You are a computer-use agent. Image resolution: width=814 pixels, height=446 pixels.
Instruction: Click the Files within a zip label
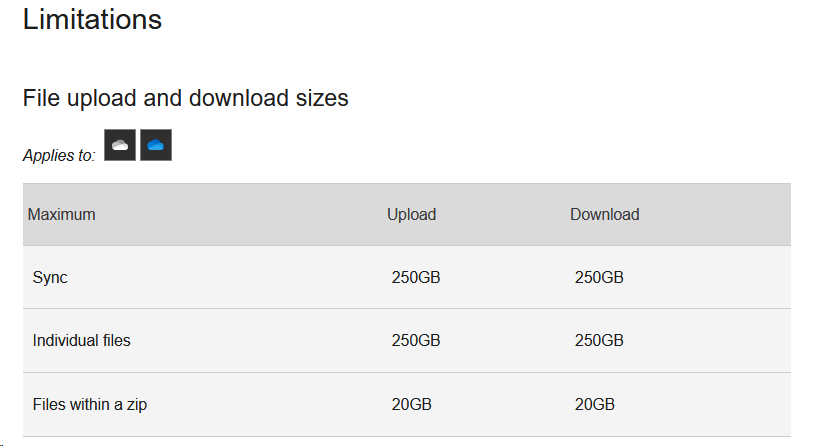coord(90,404)
